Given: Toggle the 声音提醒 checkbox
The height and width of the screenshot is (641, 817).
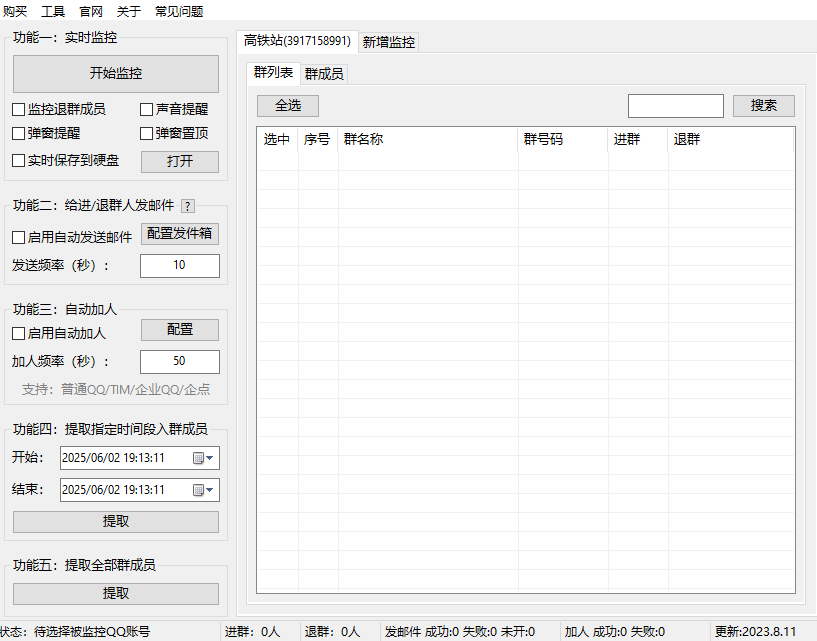Looking at the screenshot, I should [x=147, y=110].
